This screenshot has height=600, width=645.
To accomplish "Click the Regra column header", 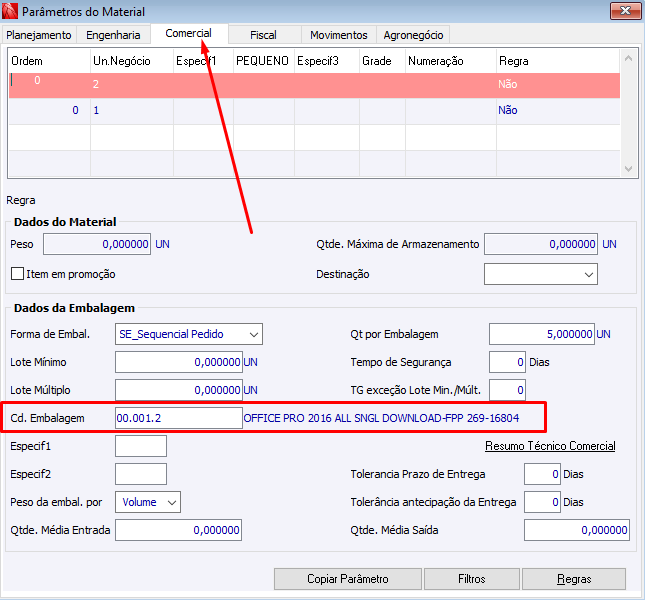I will point(558,61).
